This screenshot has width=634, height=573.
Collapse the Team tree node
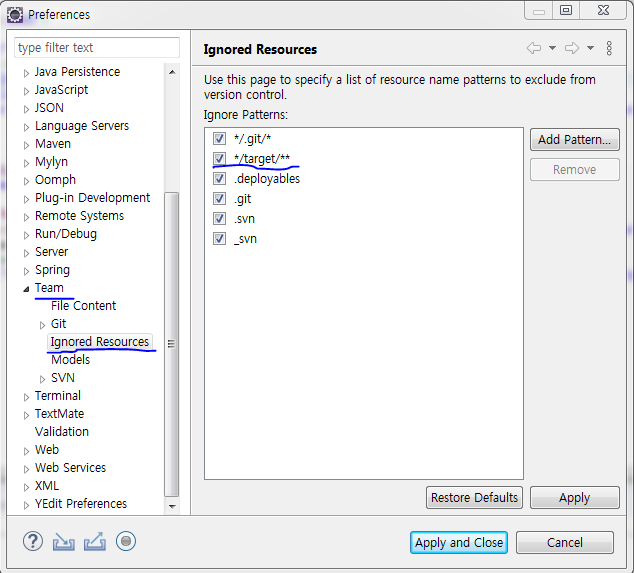[x=26, y=289]
